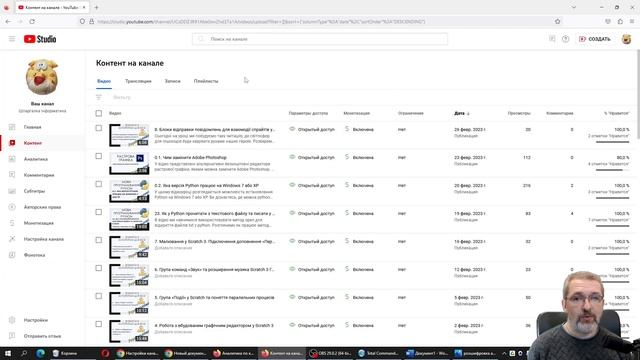Tick the select-all checkbox in table header
Screen dimensions: 640x360
point(99,113)
